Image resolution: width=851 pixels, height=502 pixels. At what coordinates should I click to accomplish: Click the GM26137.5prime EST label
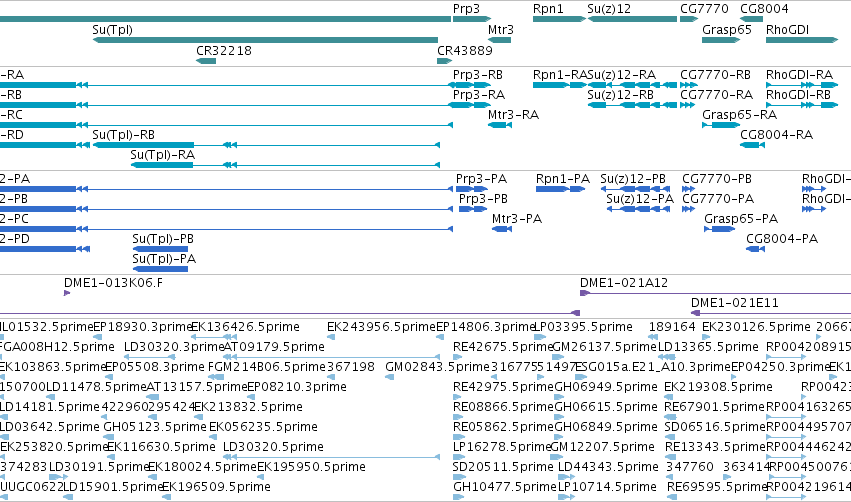604,347
